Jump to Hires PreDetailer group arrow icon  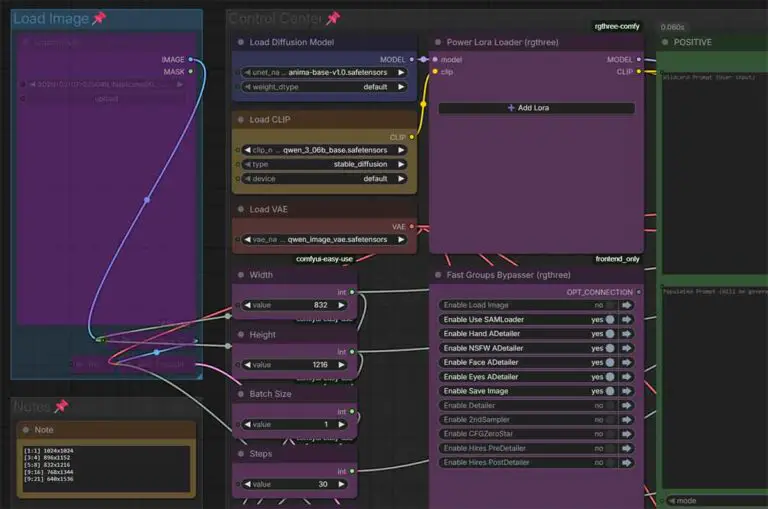626,448
